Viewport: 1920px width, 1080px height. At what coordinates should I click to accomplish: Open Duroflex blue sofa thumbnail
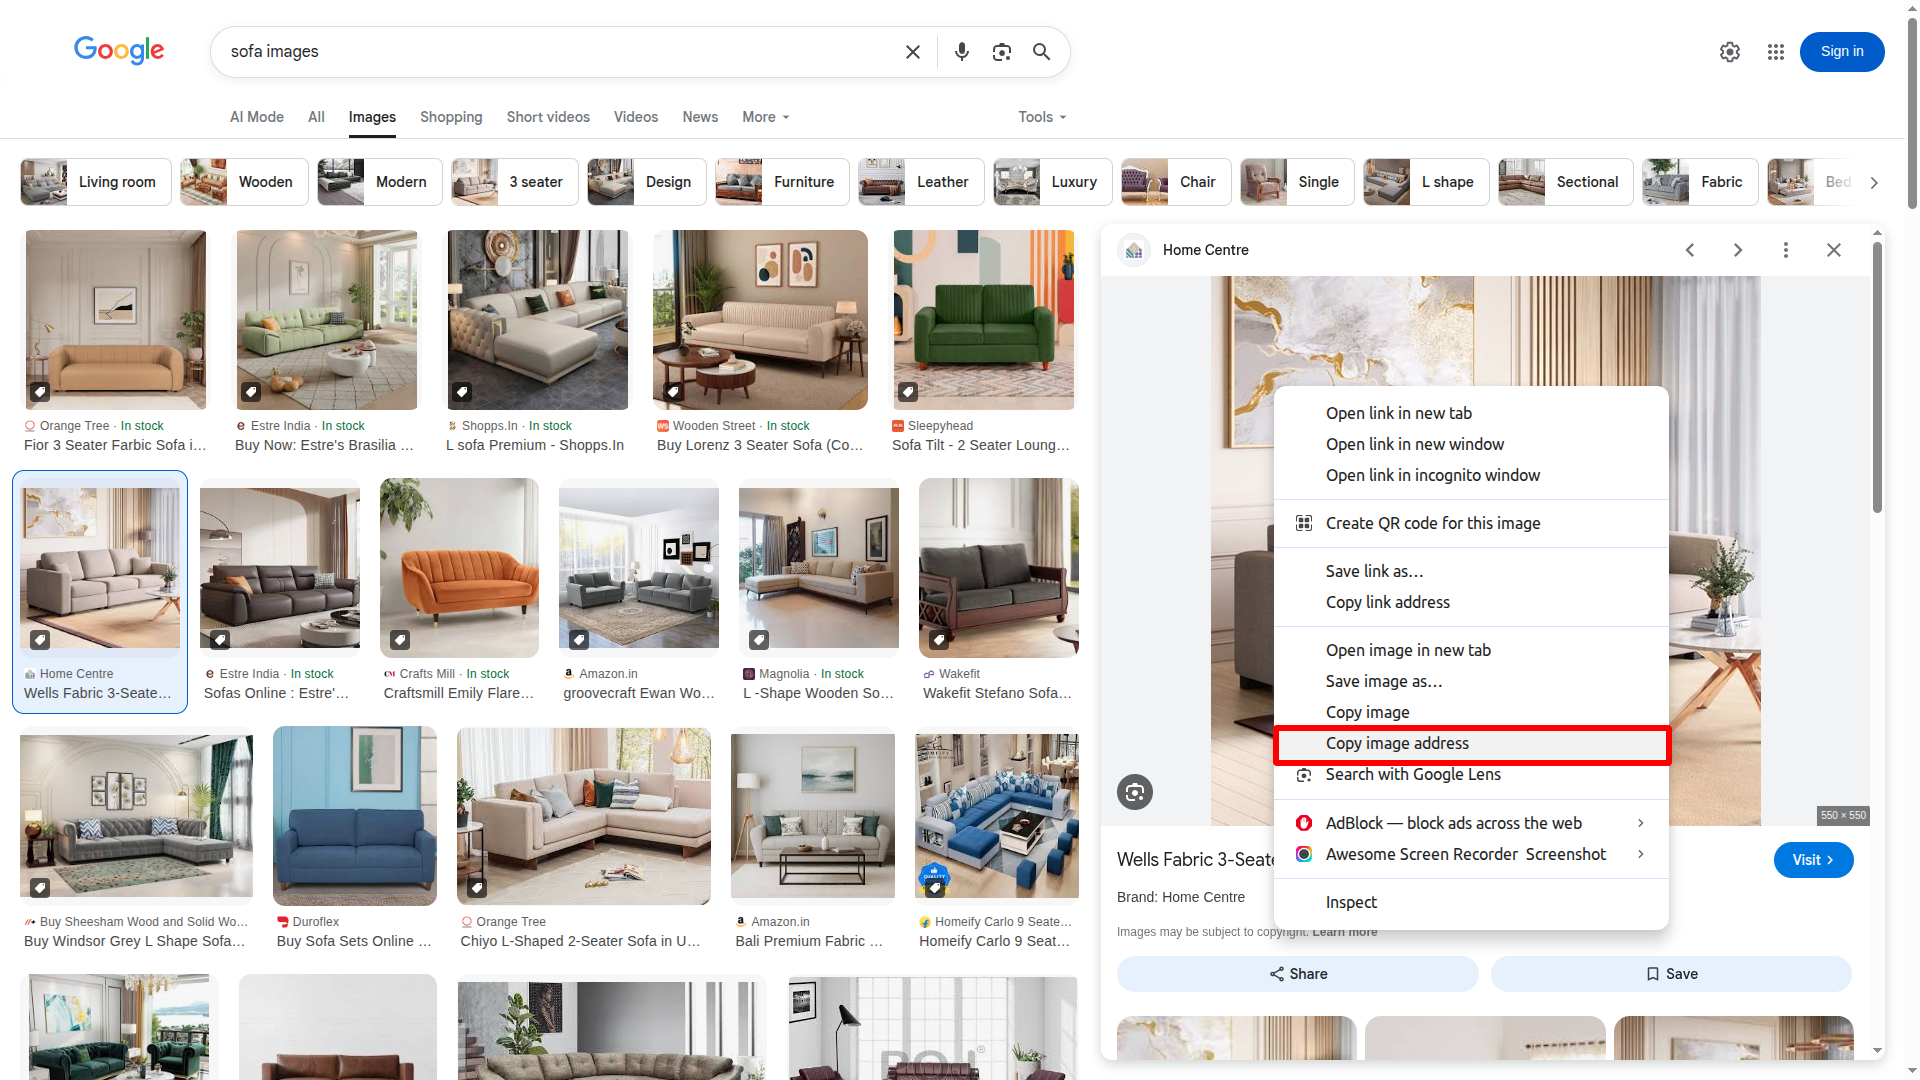(x=355, y=816)
